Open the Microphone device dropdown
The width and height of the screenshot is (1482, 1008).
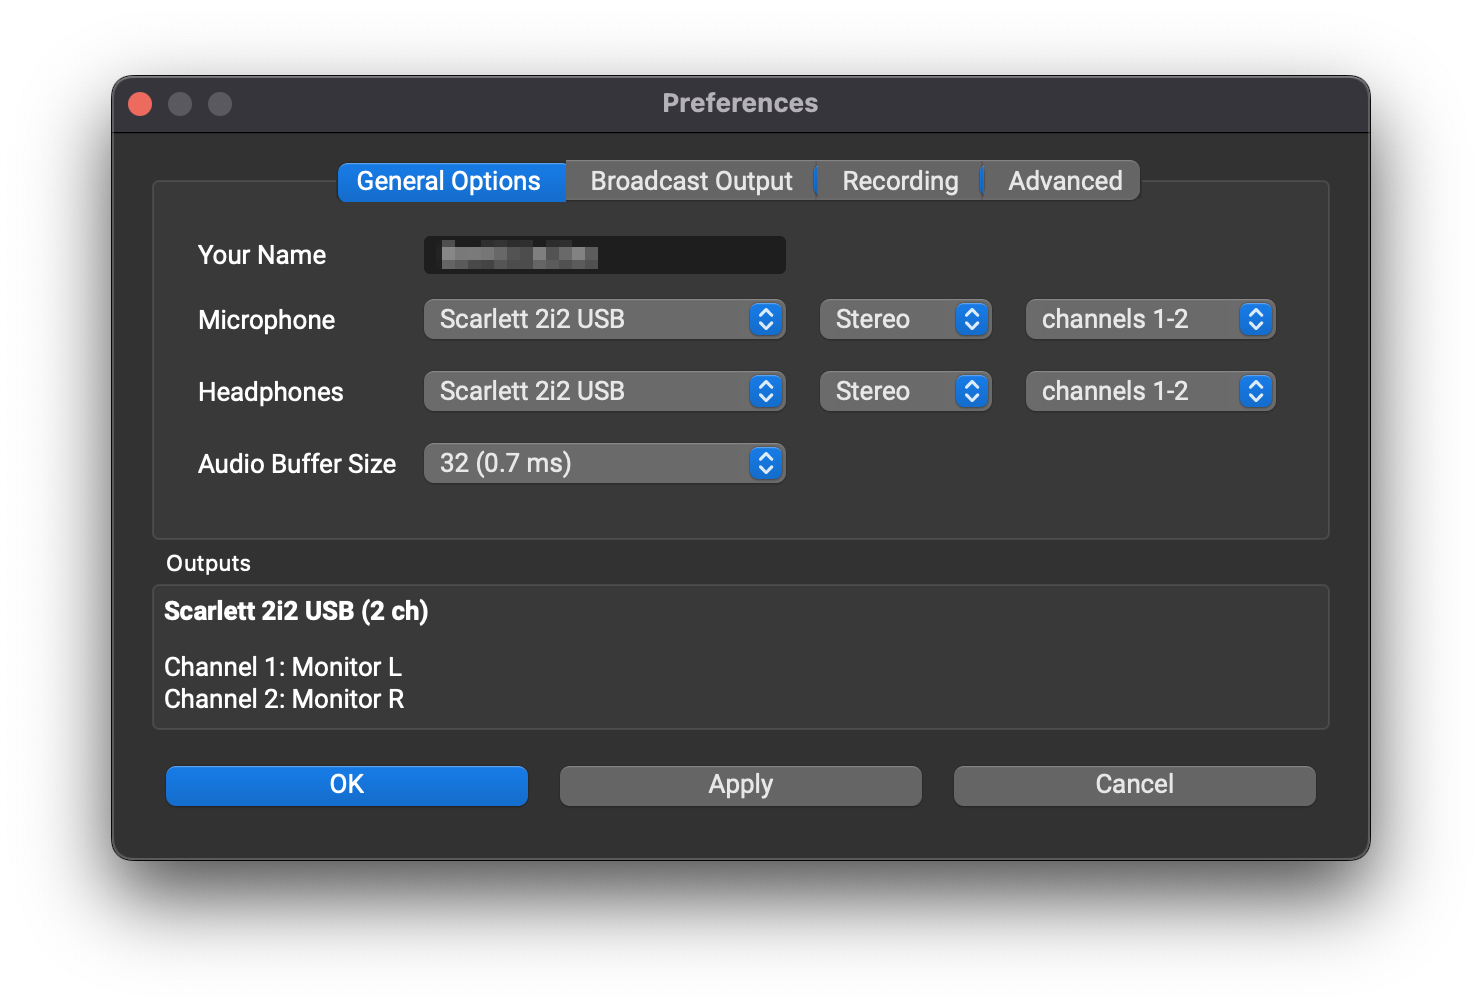click(x=604, y=319)
